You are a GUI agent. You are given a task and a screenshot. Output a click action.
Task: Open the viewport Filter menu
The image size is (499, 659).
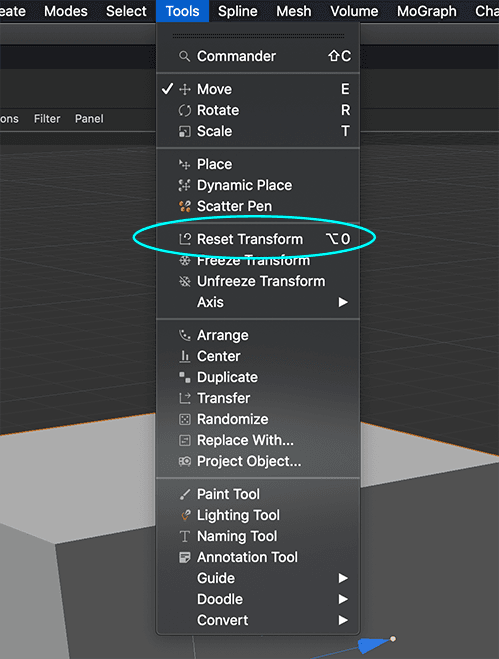[x=47, y=119]
